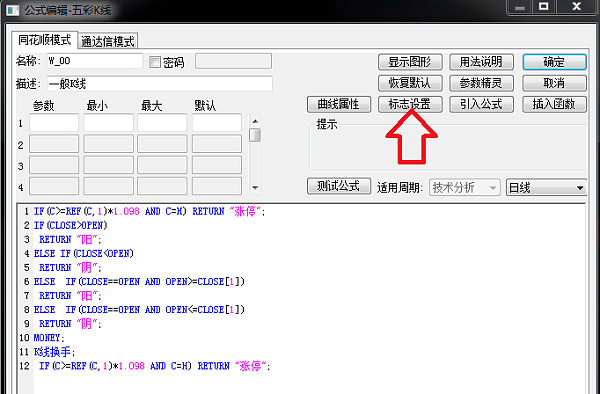Click the parameter list scroll-up arrow
Viewport: 600px width, 394px height.
click(x=255, y=121)
